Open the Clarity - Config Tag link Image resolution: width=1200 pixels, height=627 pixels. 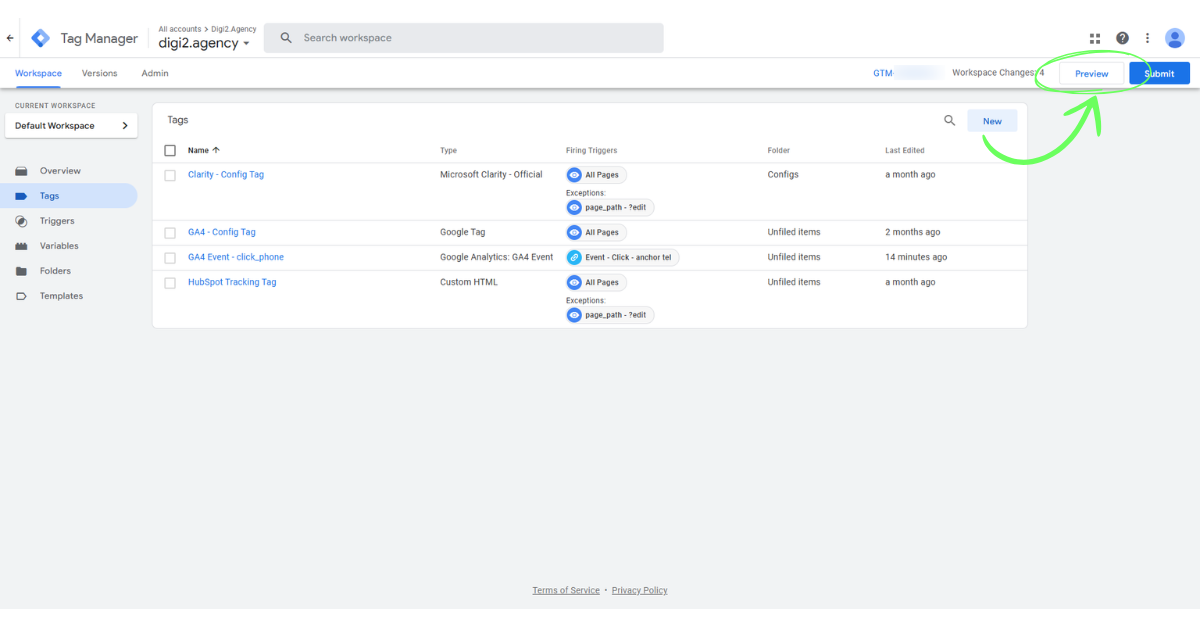[226, 175]
